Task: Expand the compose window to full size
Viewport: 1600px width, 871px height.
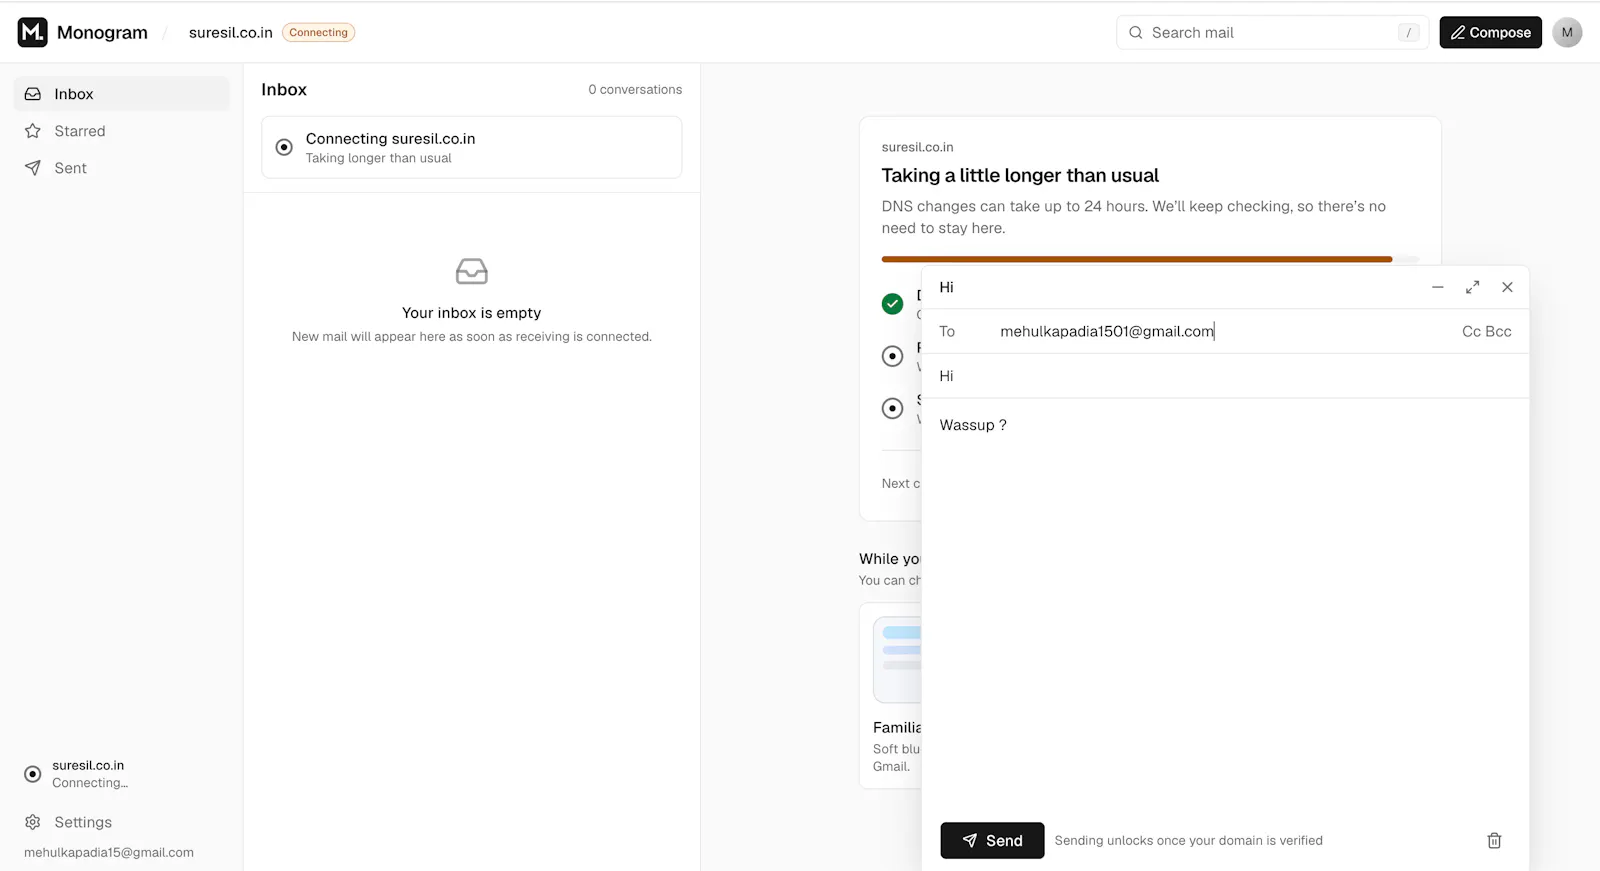Action: click(1473, 287)
